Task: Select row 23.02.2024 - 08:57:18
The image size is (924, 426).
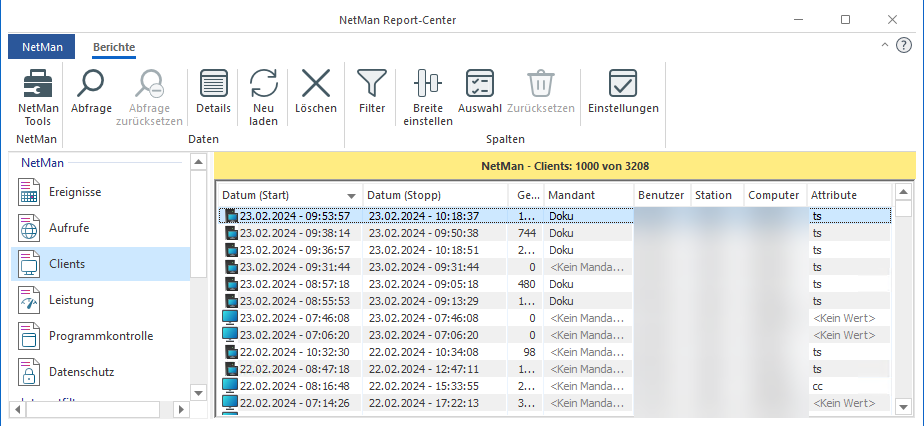Action: click(x=555, y=284)
